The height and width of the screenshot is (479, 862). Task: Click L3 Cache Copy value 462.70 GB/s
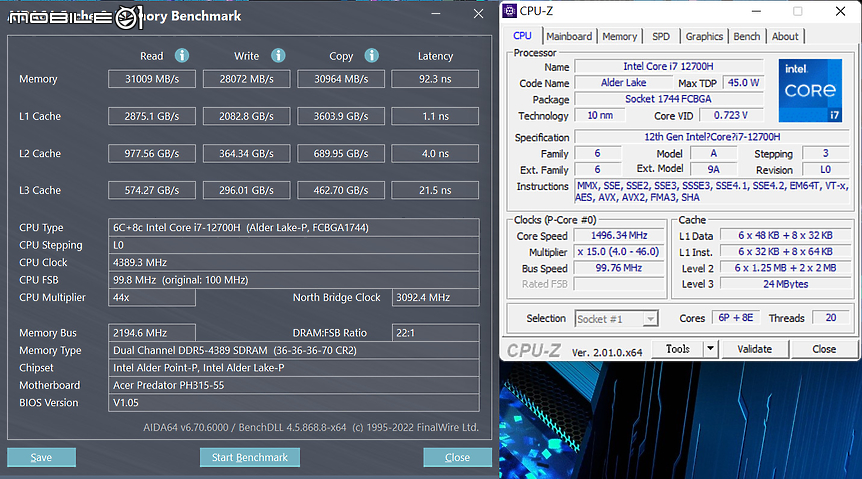(x=341, y=190)
